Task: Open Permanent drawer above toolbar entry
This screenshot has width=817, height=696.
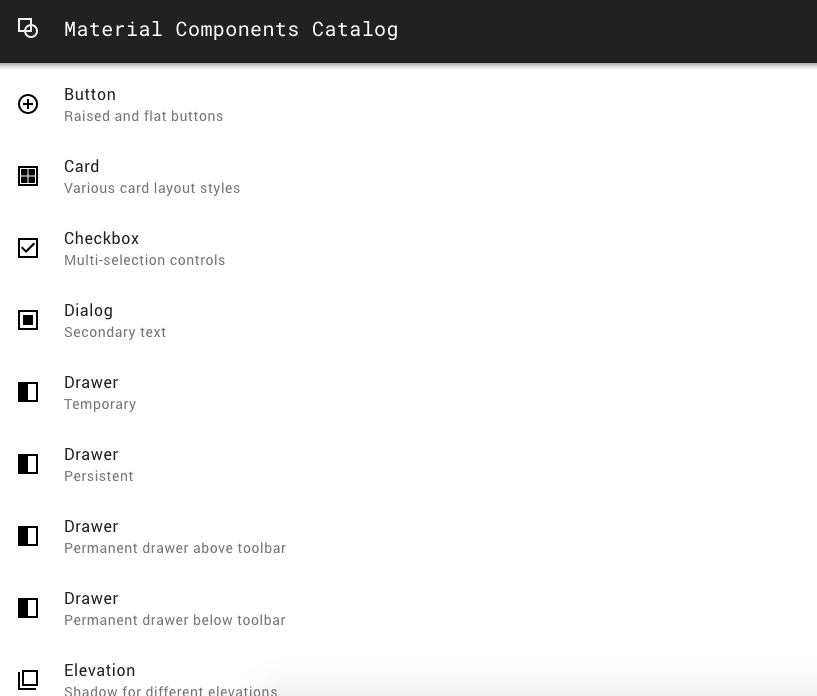Action: (175, 549)
